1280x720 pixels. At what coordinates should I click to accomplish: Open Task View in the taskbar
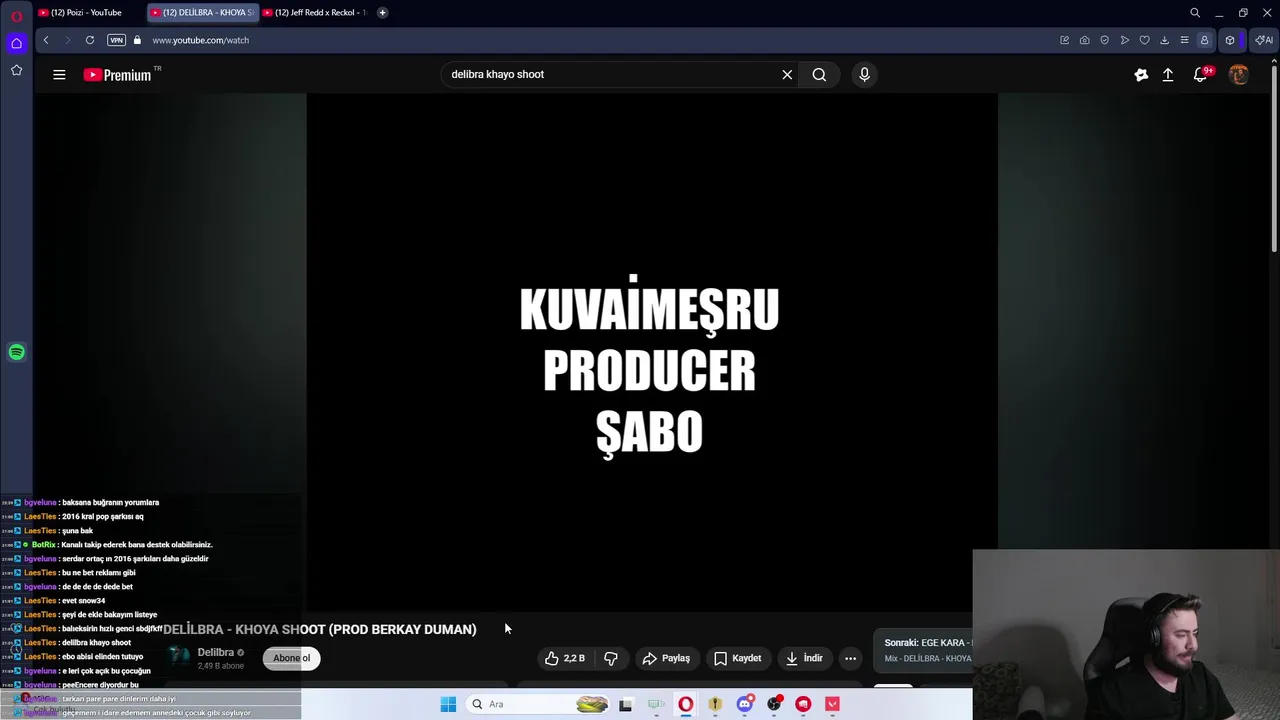[x=625, y=704]
